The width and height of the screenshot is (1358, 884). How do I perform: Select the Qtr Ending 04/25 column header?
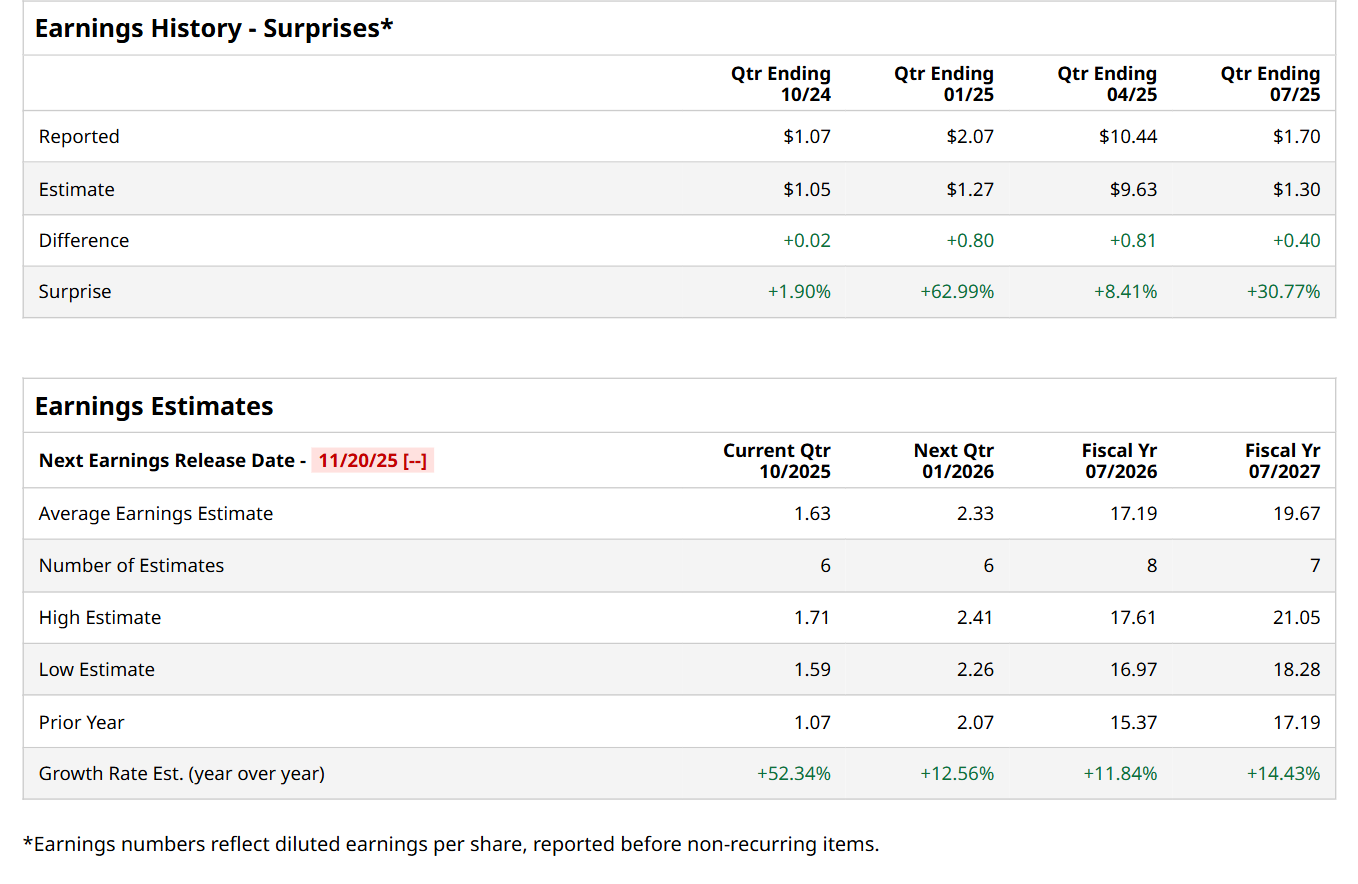coord(1107,84)
